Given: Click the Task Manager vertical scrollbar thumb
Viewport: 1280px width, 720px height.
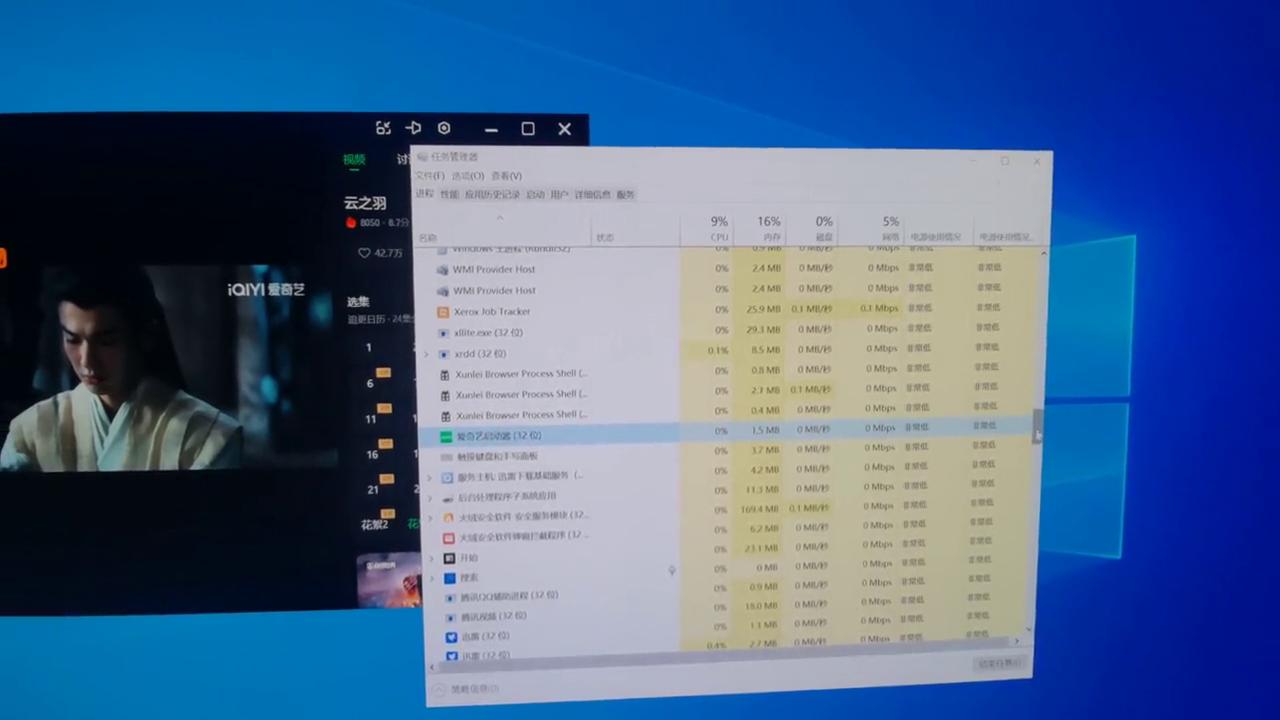Looking at the screenshot, I should point(1039,424).
